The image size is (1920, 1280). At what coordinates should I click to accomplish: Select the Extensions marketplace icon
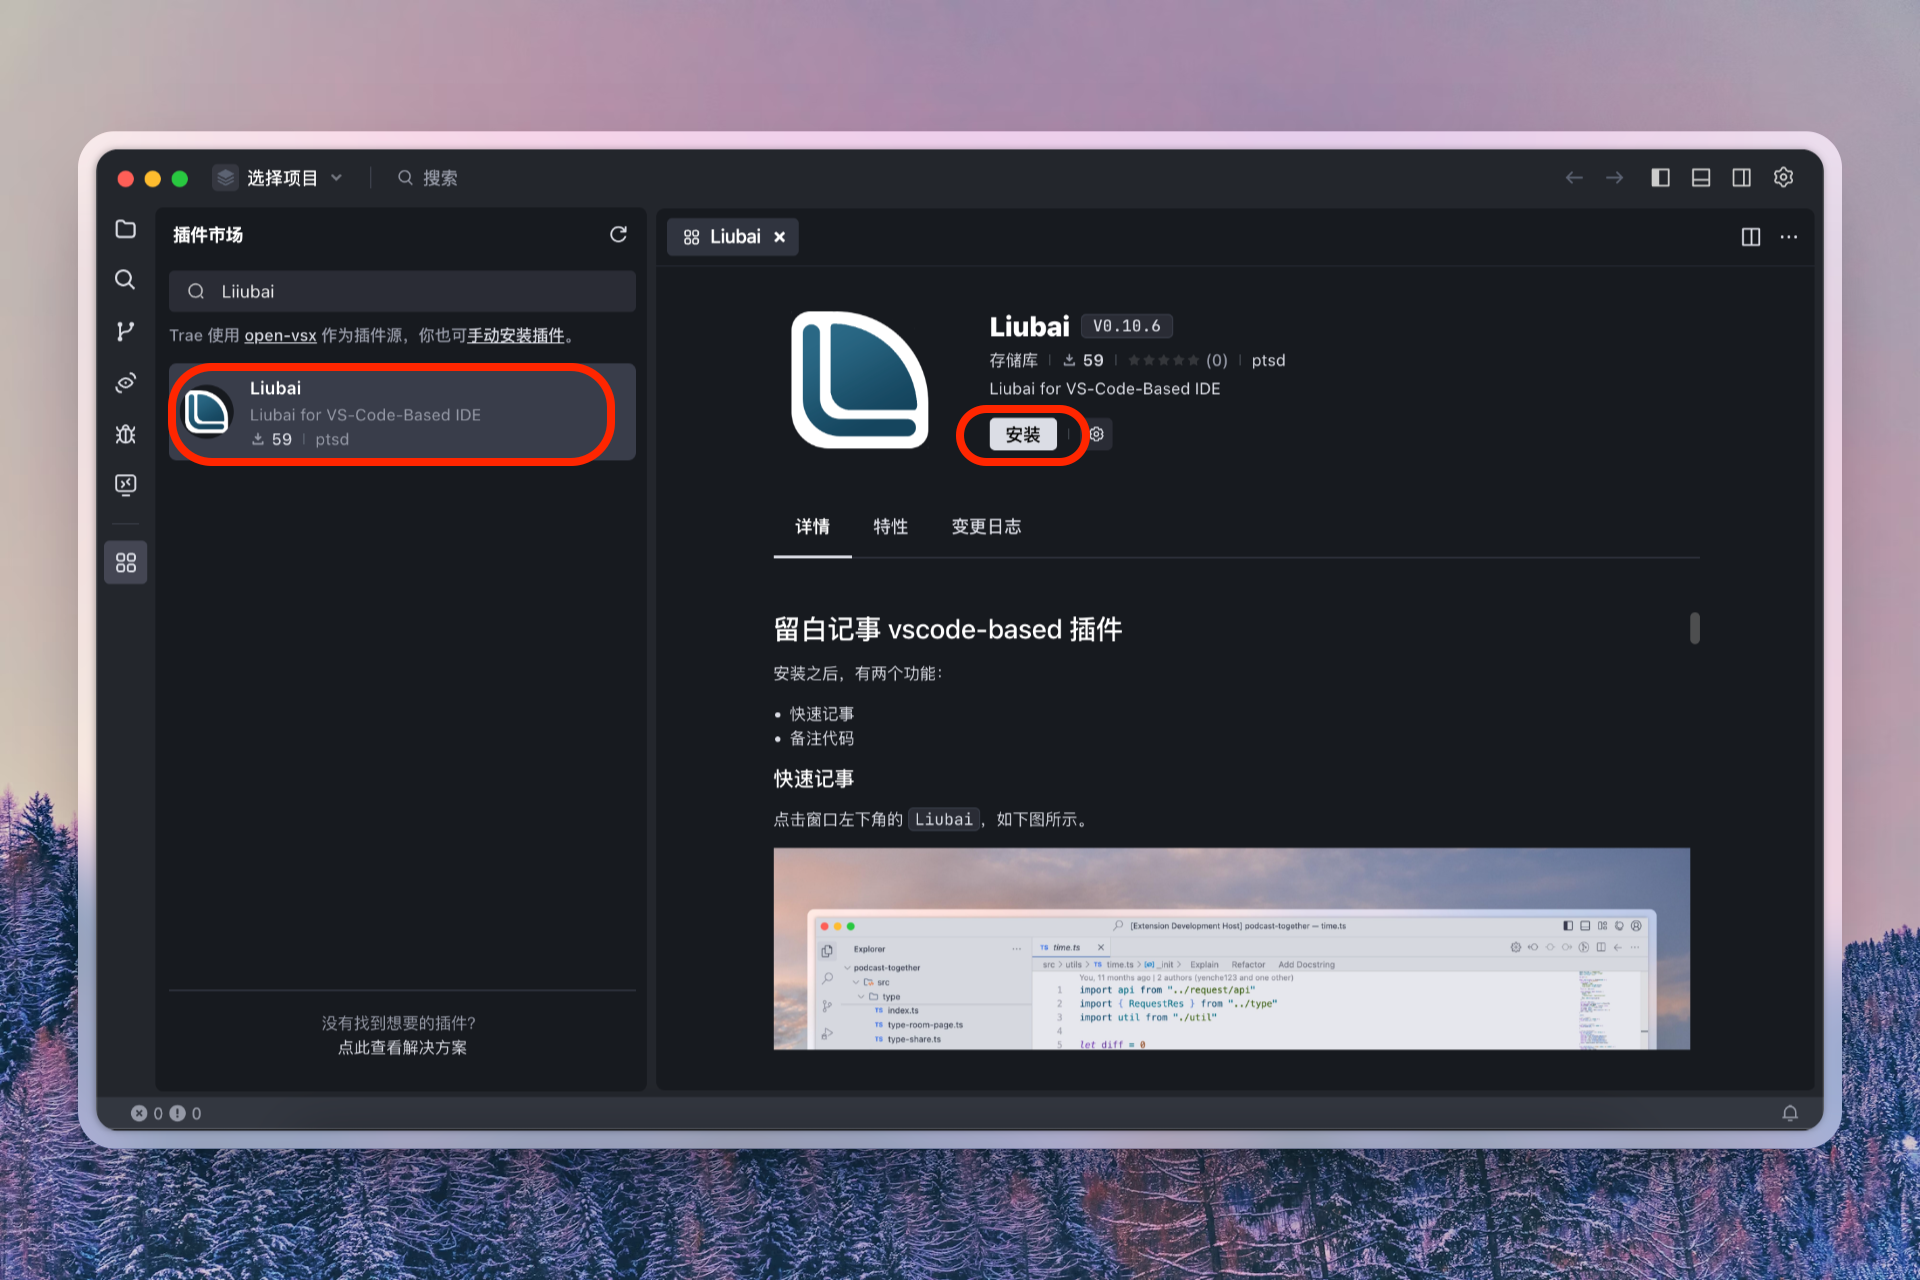[126, 562]
